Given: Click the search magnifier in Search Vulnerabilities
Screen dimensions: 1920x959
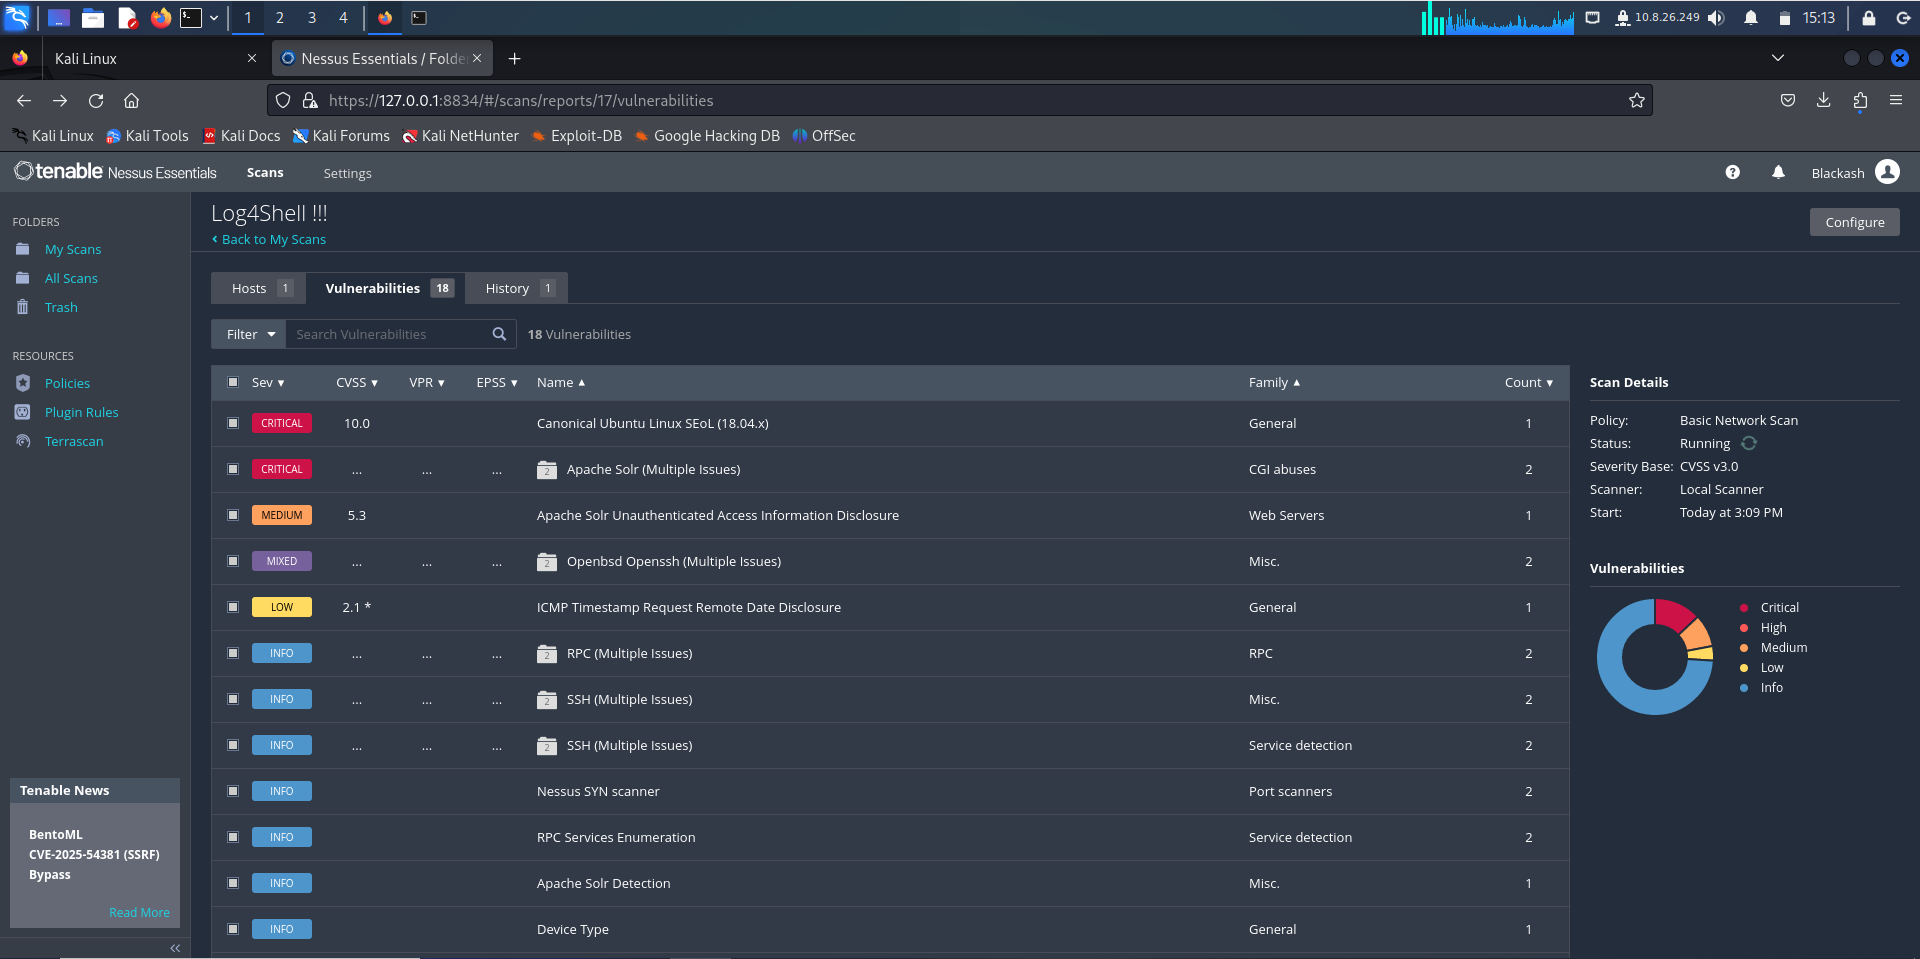Looking at the screenshot, I should (499, 334).
